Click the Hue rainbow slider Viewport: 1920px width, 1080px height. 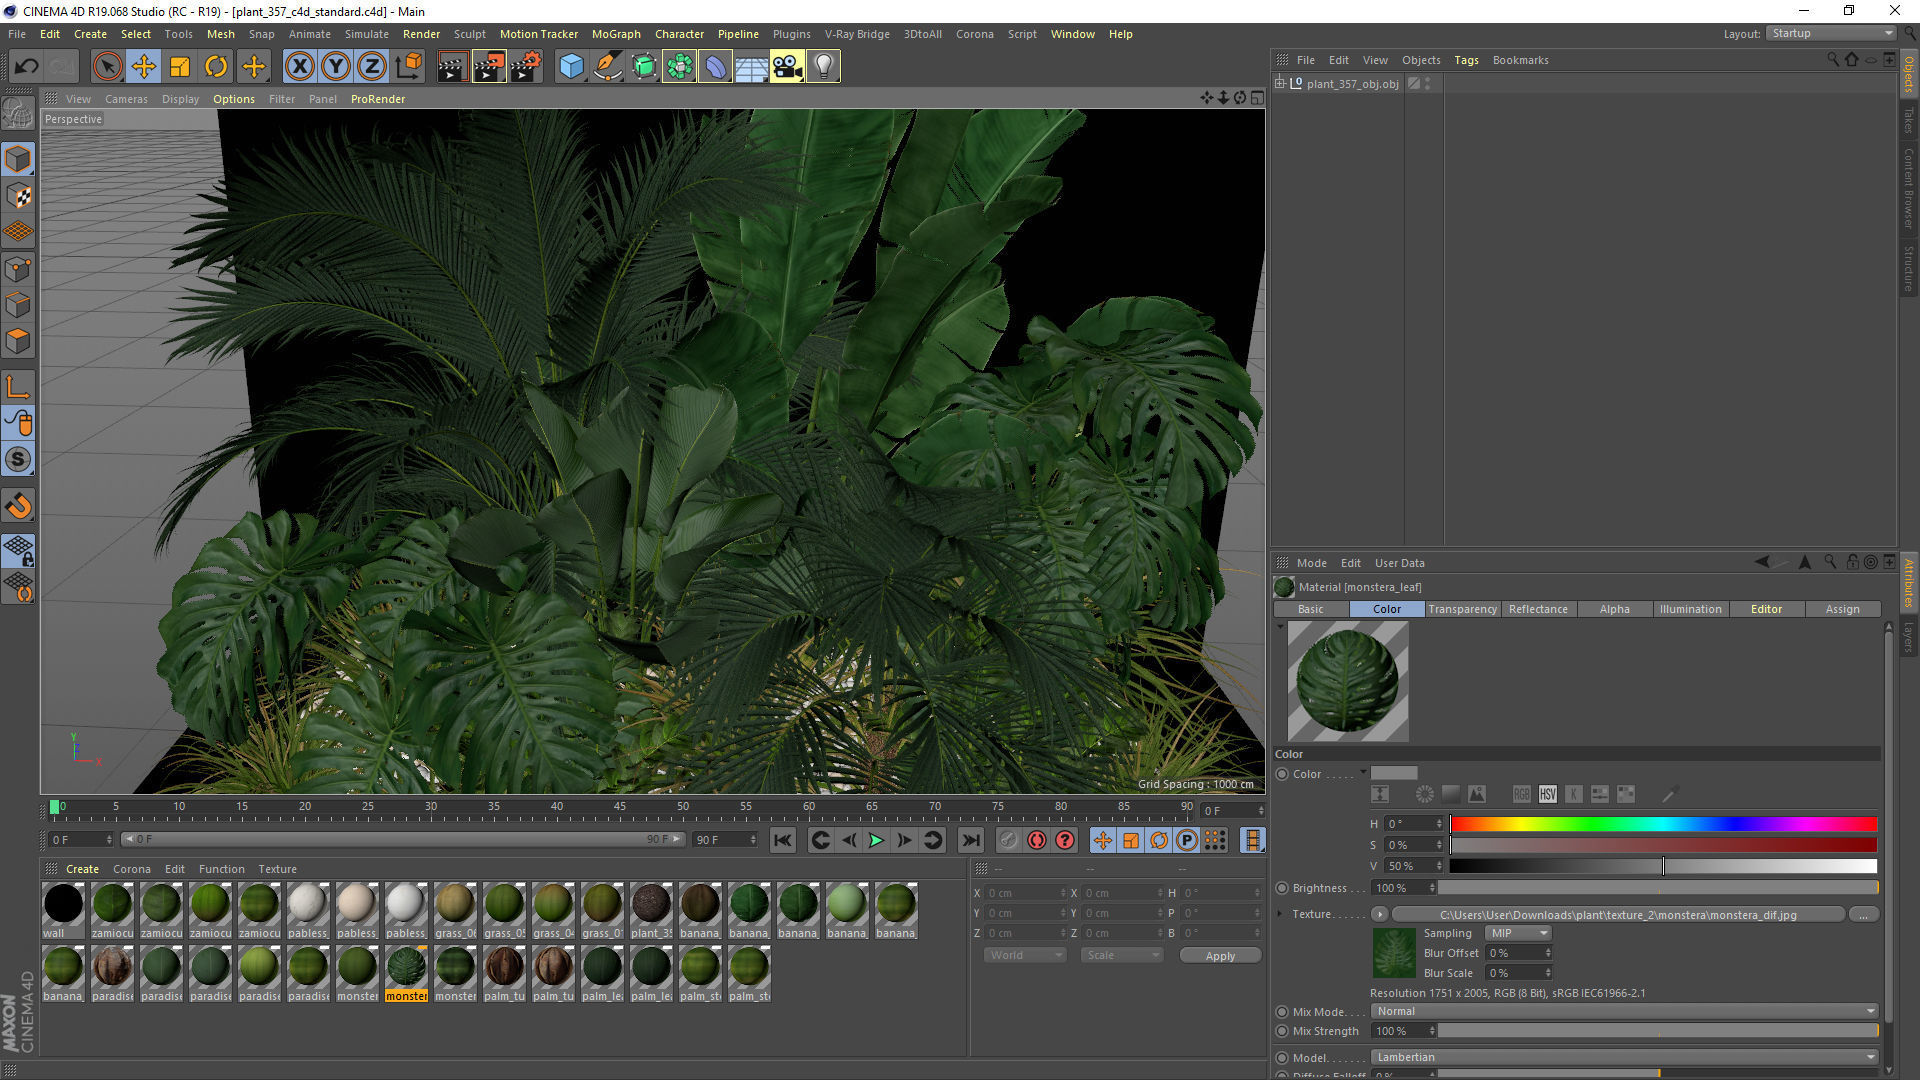pos(1663,824)
